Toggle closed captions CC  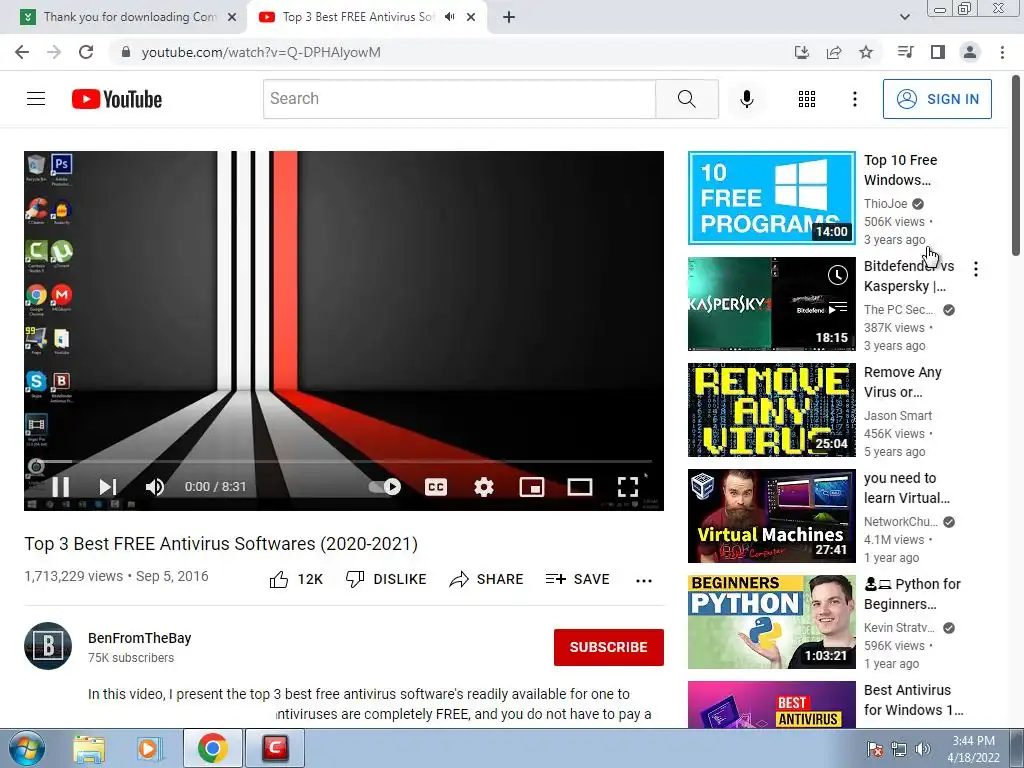coord(436,487)
